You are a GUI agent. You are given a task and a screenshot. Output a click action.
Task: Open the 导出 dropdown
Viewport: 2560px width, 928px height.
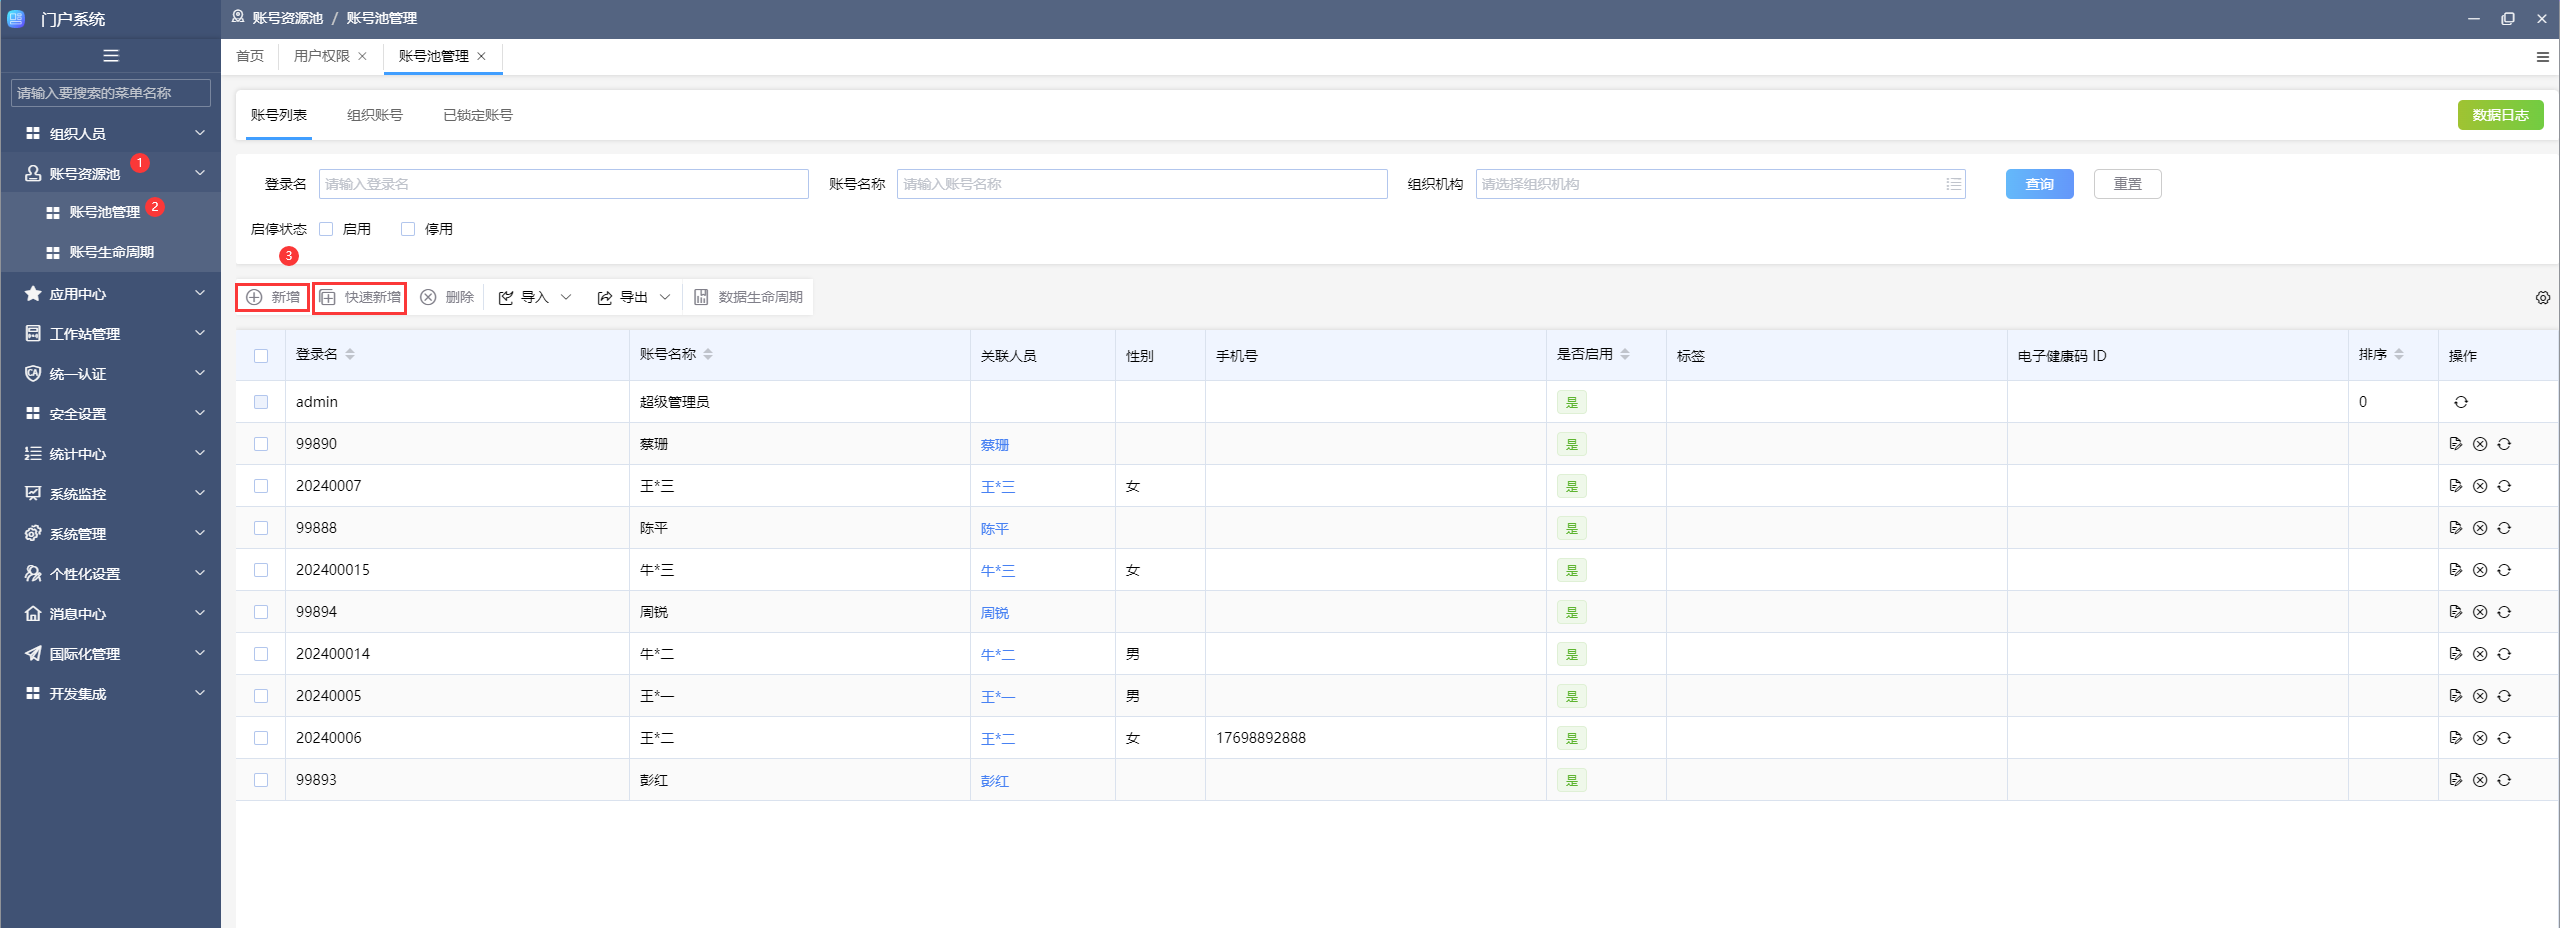(x=634, y=297)
